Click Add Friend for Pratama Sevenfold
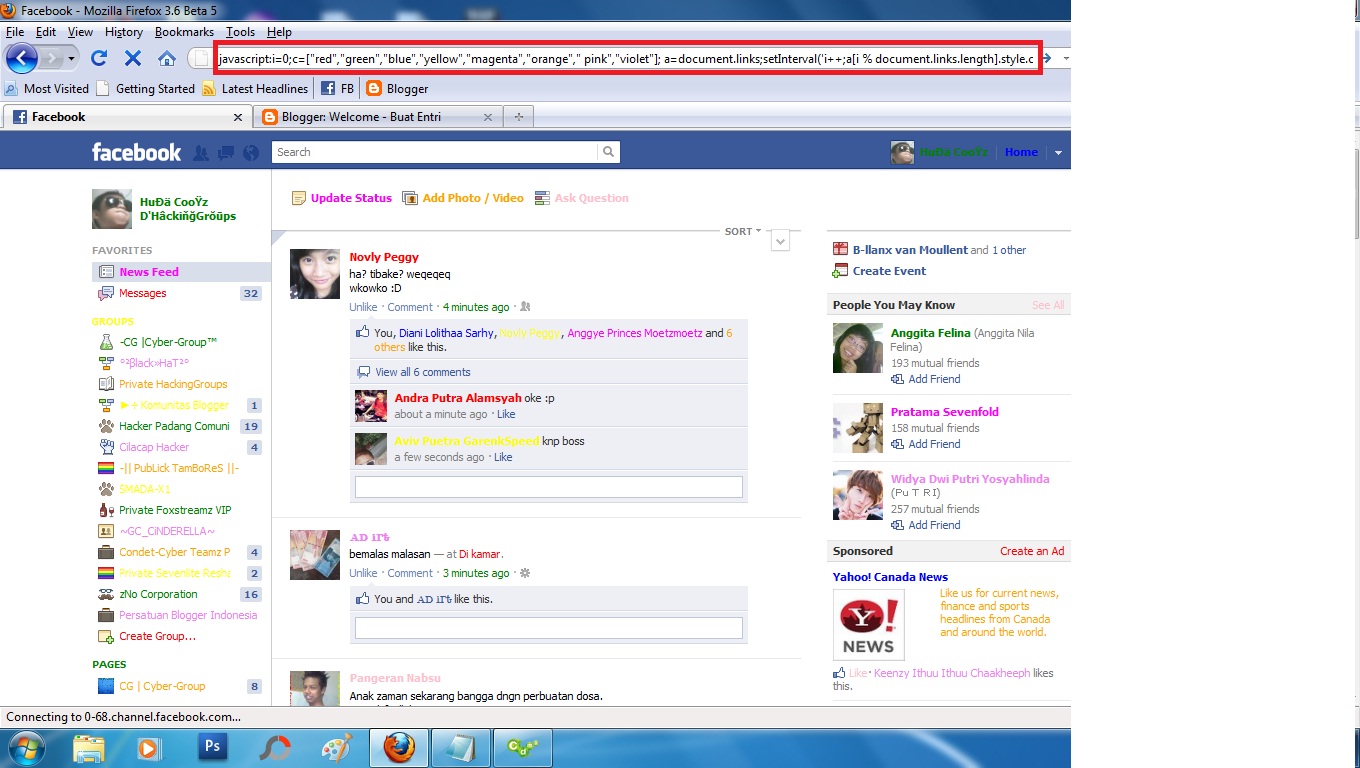Image resolution: width=1360 pixels, height=768 pixels. tap(934, 444)
